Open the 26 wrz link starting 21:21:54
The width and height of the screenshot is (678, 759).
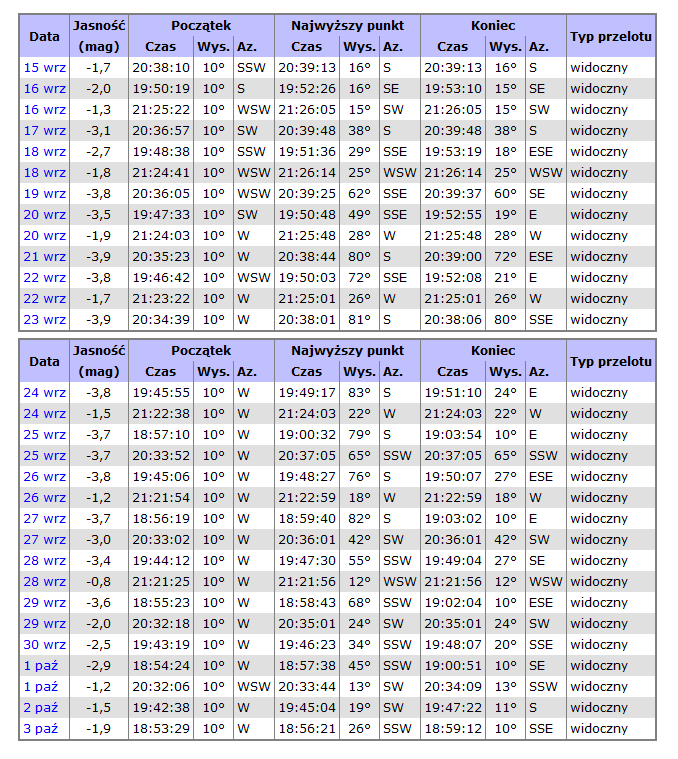pos(45,498)
